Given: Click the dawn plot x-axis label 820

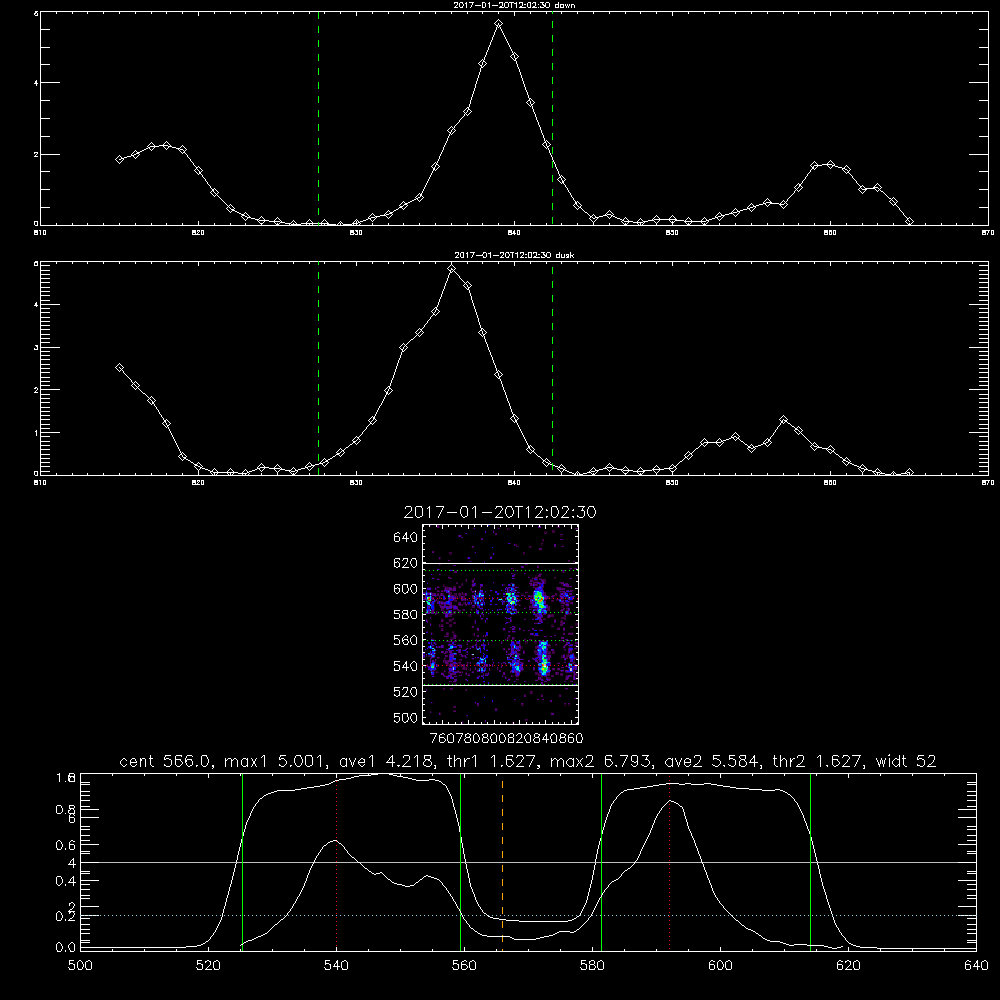Looking at the screenshot, I should coord(198,233).
